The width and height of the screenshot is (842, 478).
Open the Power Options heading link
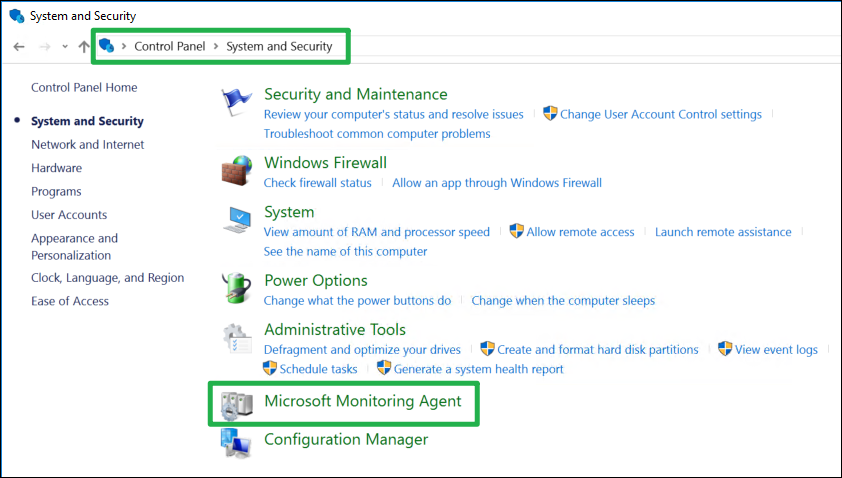coord(316,280)
